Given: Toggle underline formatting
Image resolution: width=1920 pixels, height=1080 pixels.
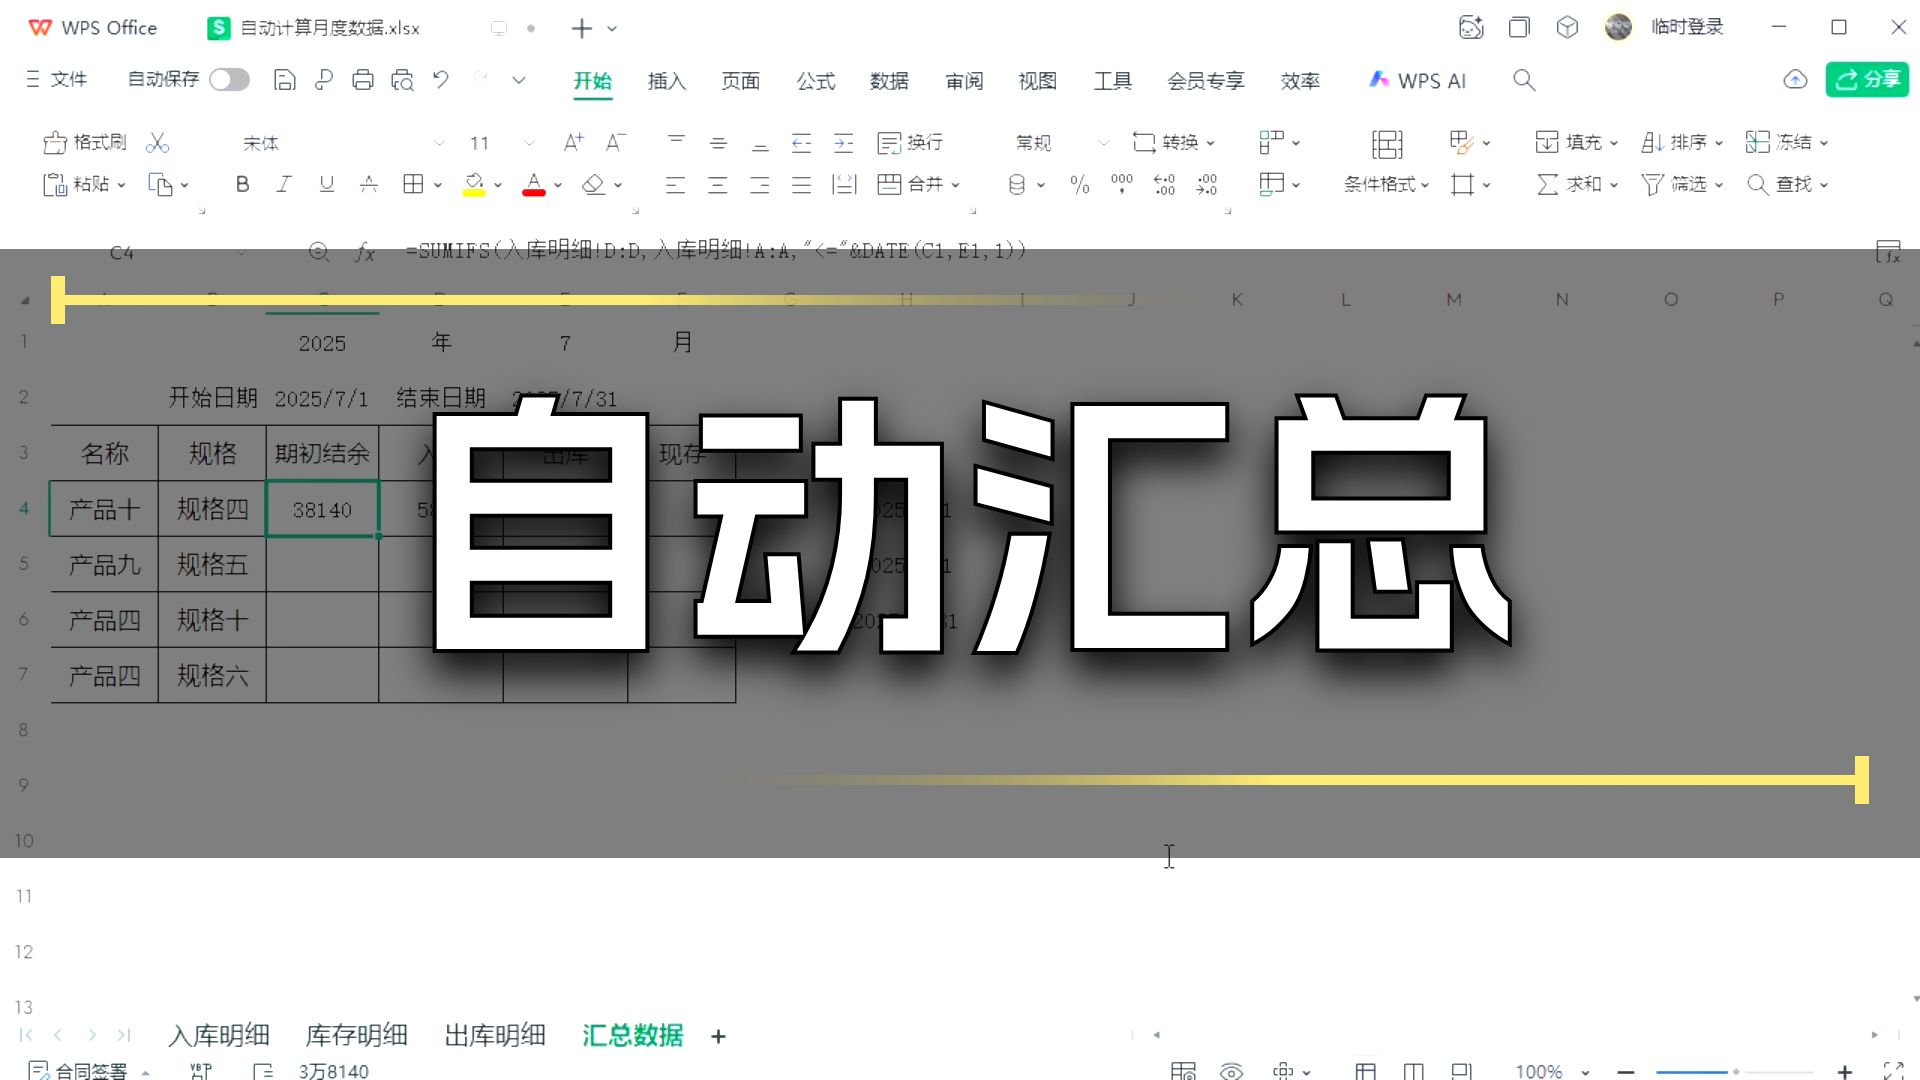Looking at the screenshot, I should 326,184.
